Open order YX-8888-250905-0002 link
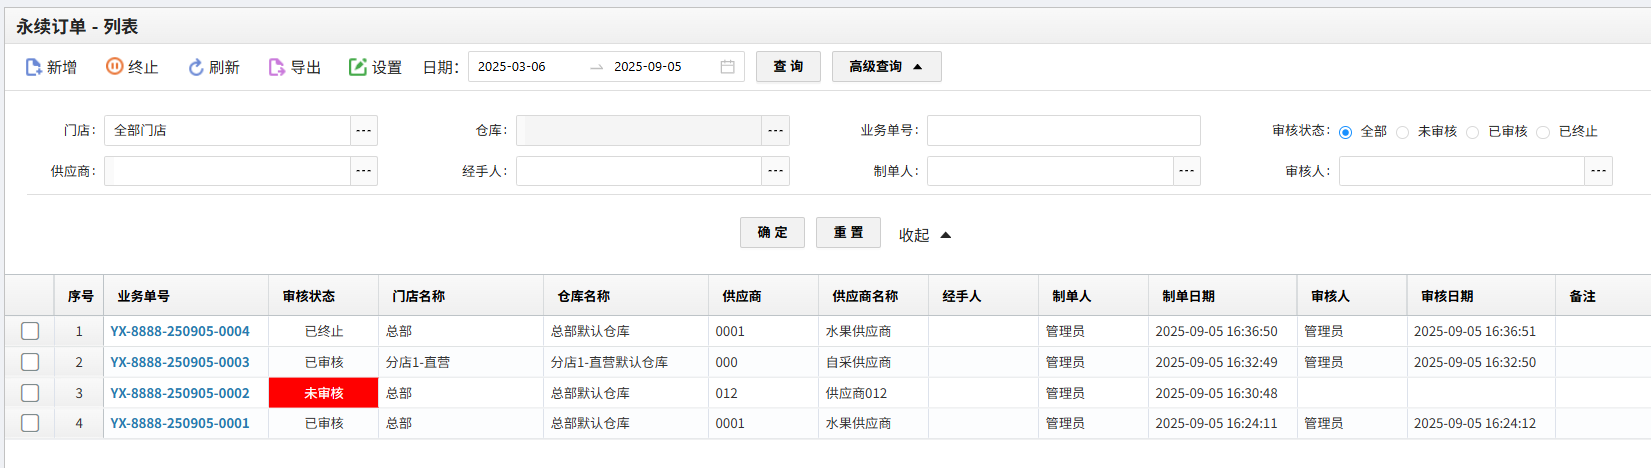This screenshot has height=468, width=1651. 180,393
